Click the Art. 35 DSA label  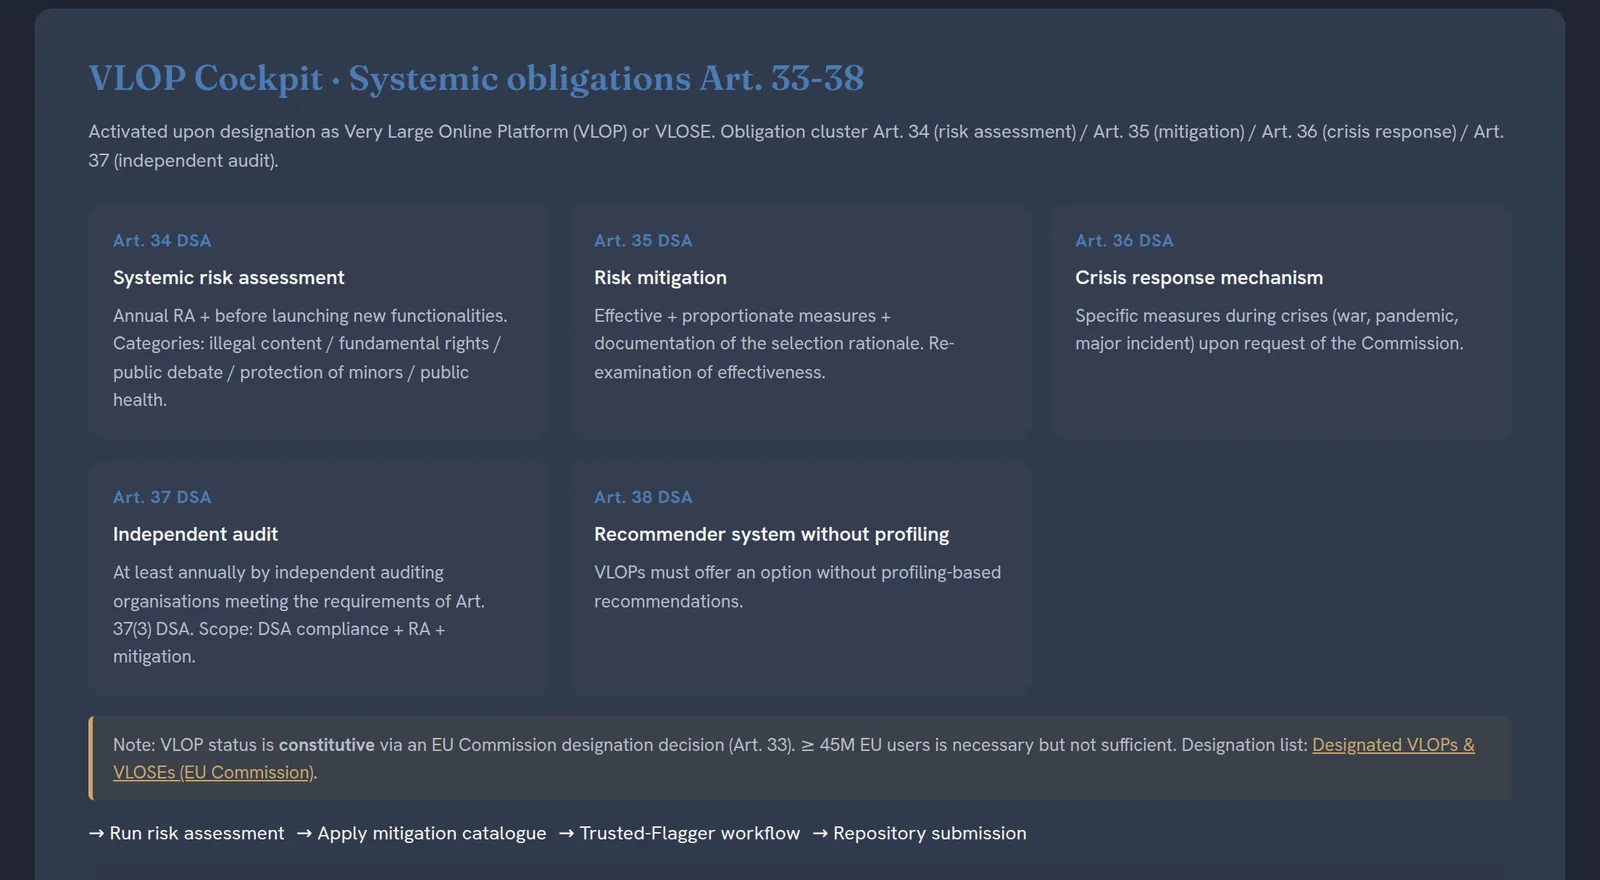pyautogui.click(x=643, y=241)
